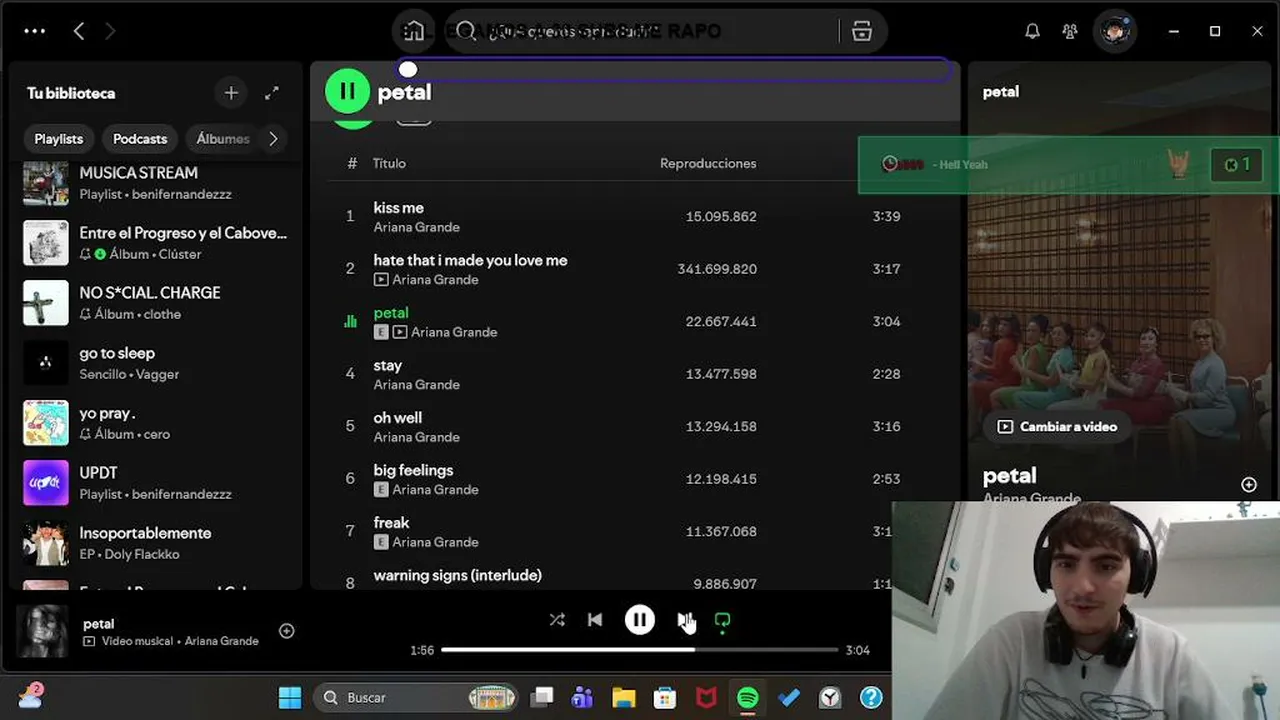Open Ariana Grande in the now-playing bar
The image size is (1280, 720).
[x=221, y=641]
